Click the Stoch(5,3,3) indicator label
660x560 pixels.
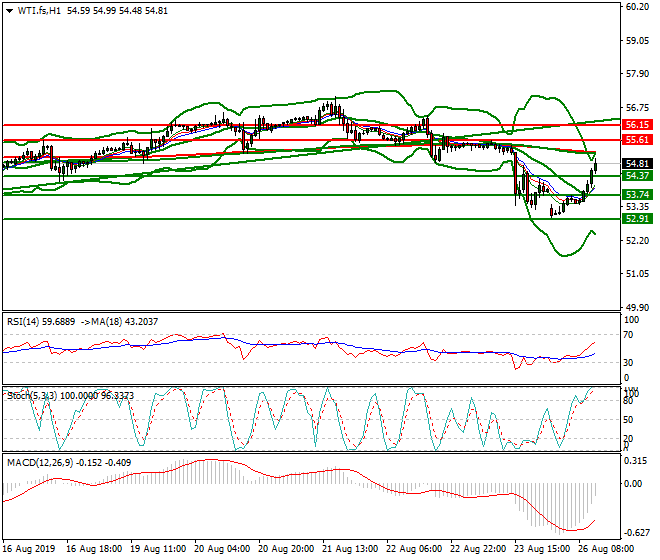(x=33, y=396)
